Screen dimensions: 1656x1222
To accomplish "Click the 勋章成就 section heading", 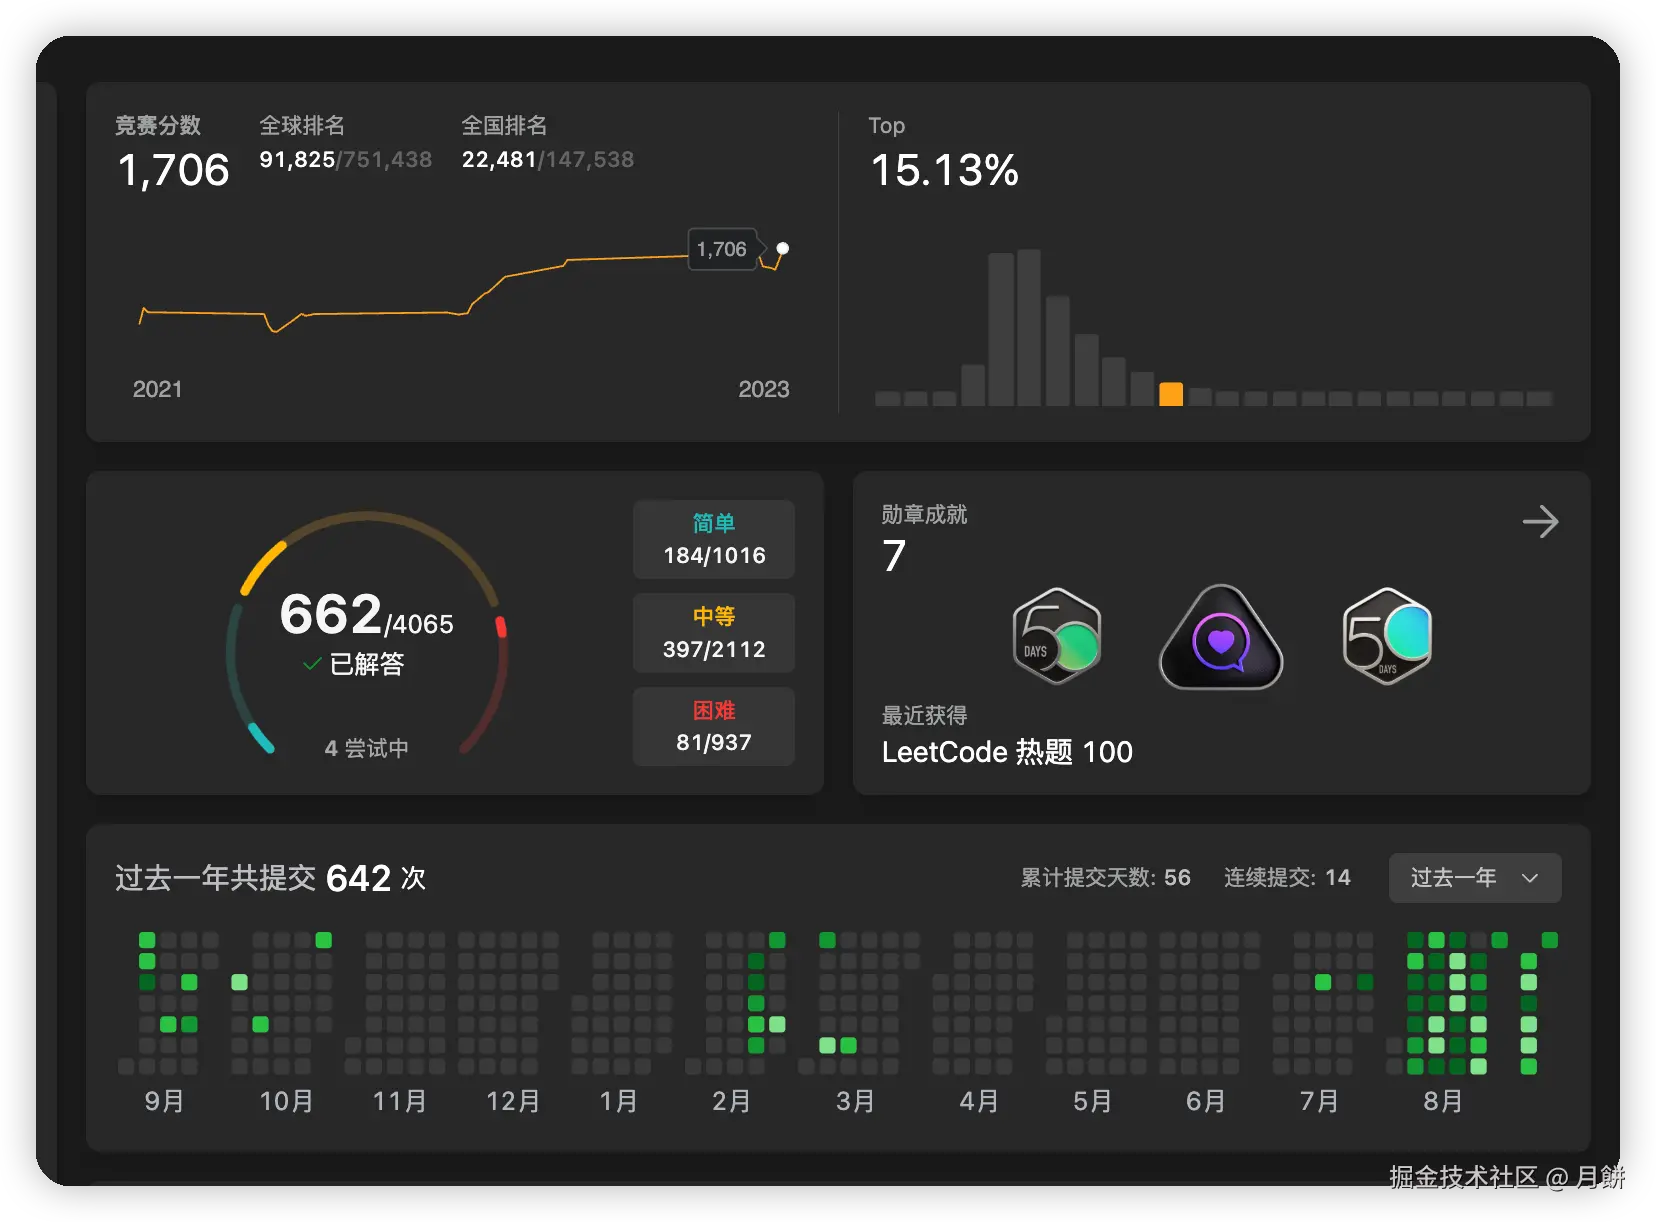I will [924, 514].
